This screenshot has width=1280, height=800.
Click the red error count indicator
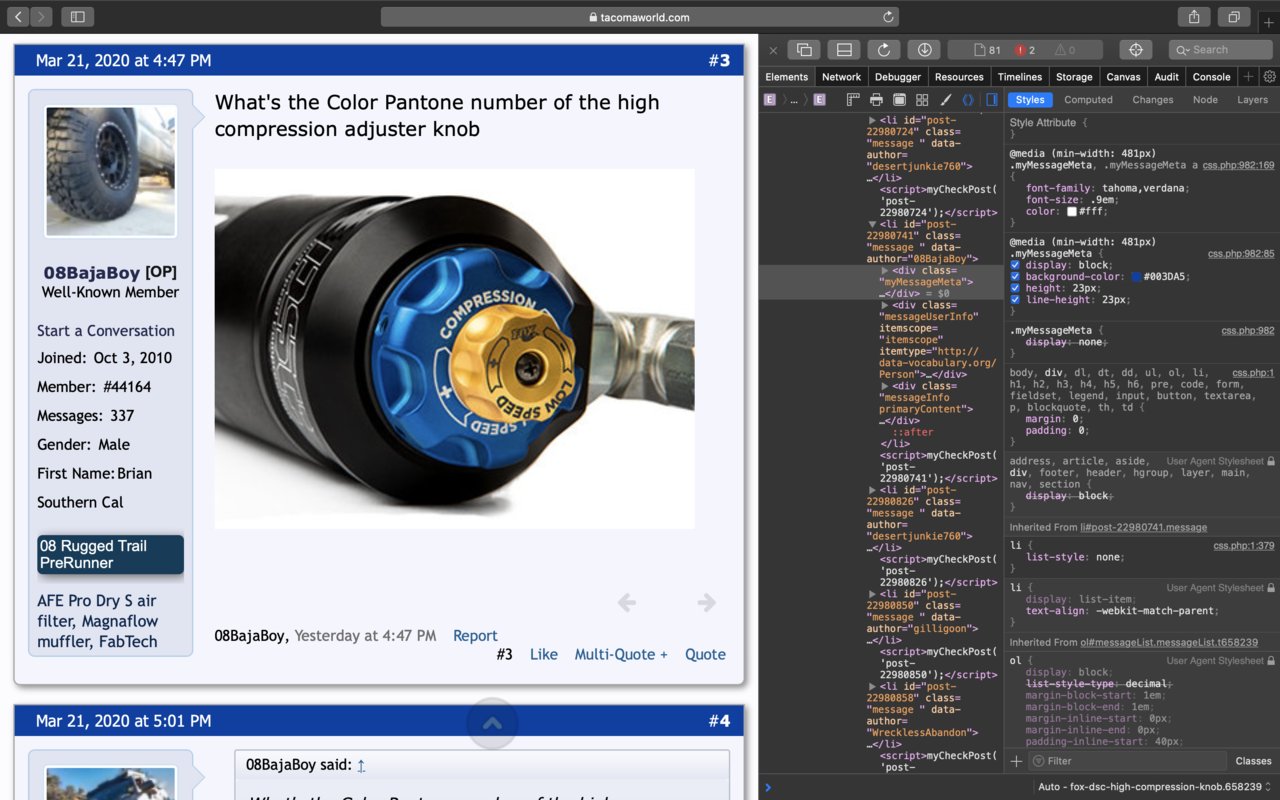pos(1025,50)
